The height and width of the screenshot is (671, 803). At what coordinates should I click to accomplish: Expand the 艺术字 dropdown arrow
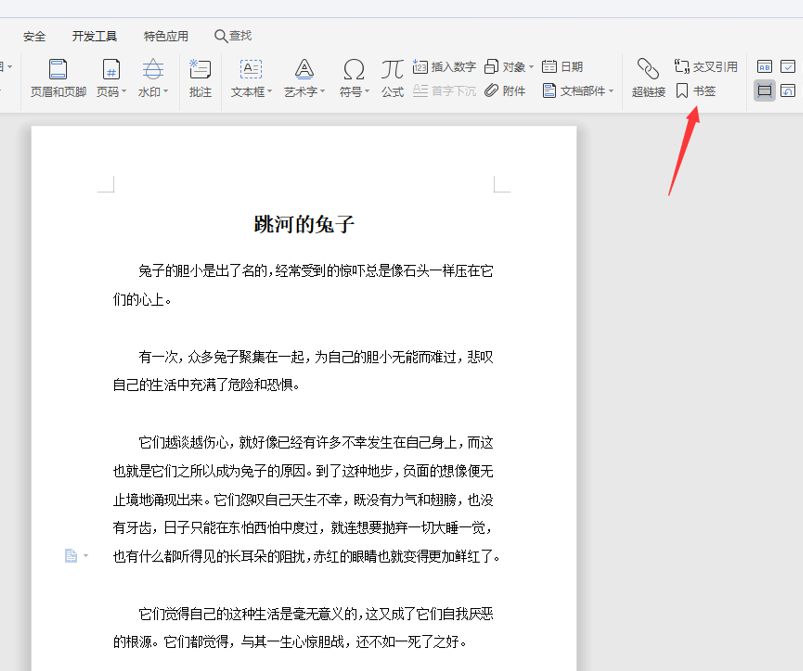point(323,92)
